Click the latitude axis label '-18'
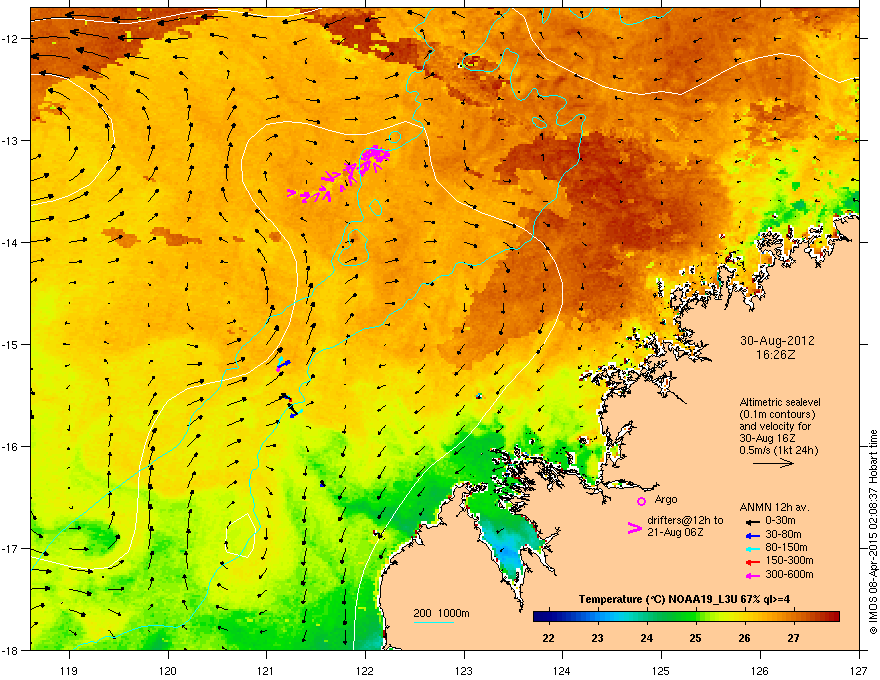Image resolution: width=880 pixels, height=680 pixels. (x=11, y=650)
